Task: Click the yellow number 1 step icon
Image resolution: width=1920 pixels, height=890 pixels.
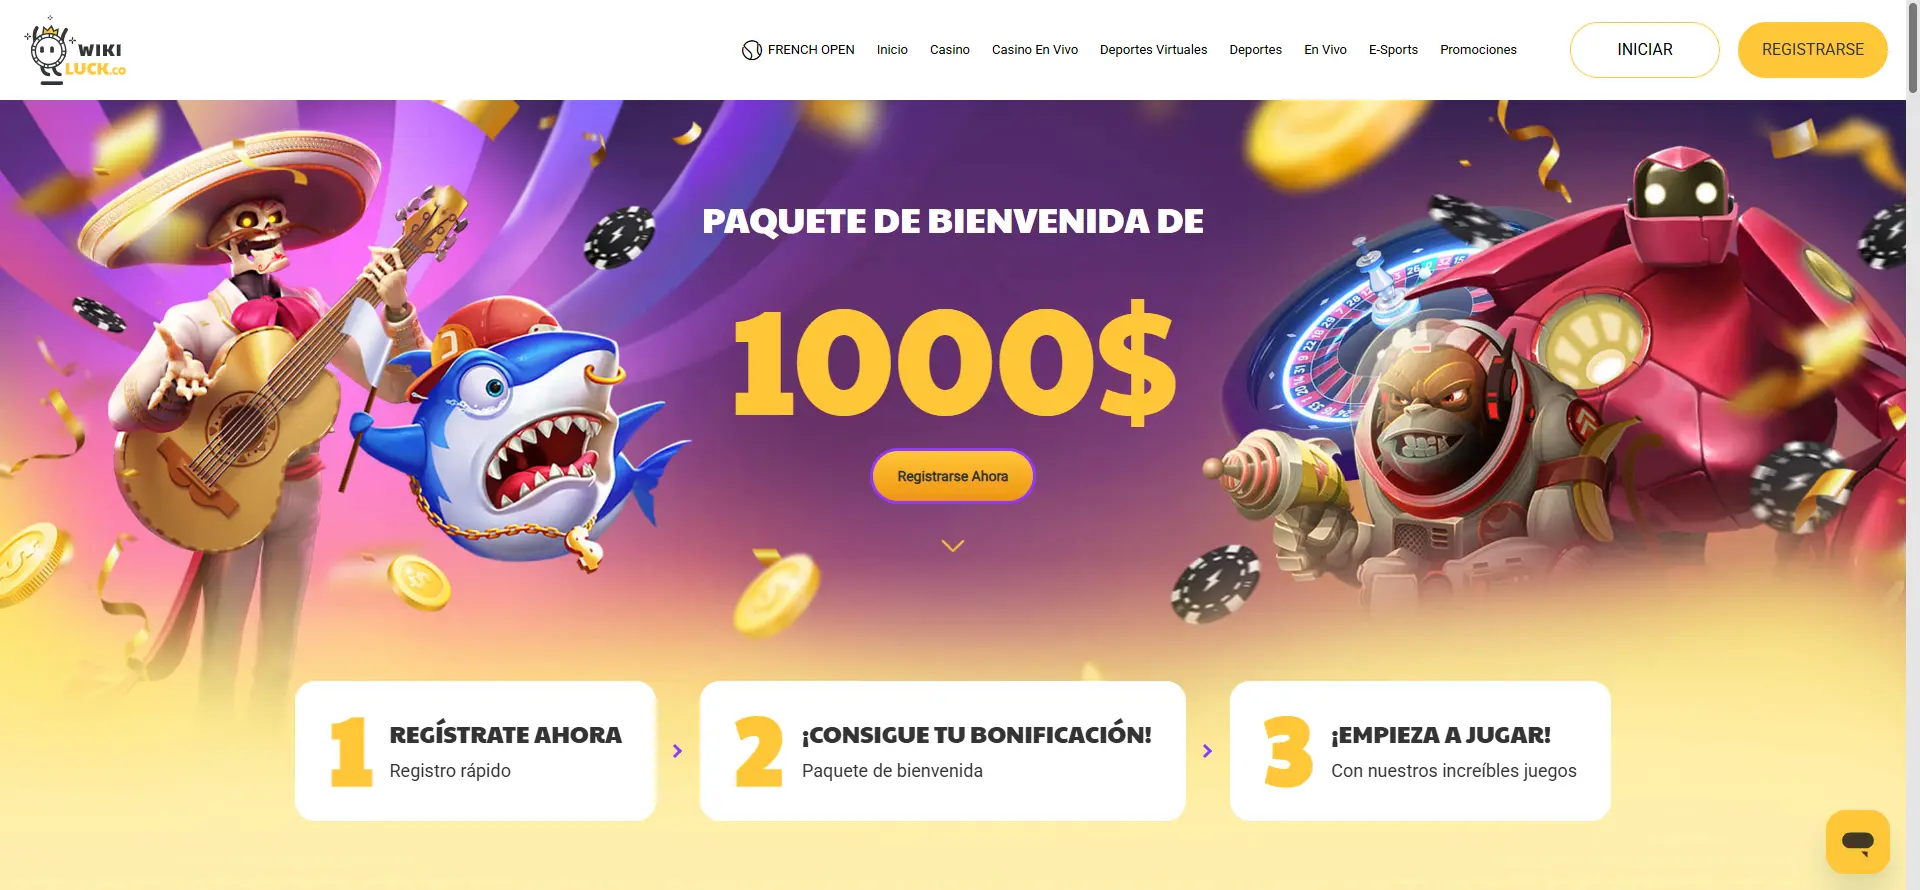Action: point(351,751)
